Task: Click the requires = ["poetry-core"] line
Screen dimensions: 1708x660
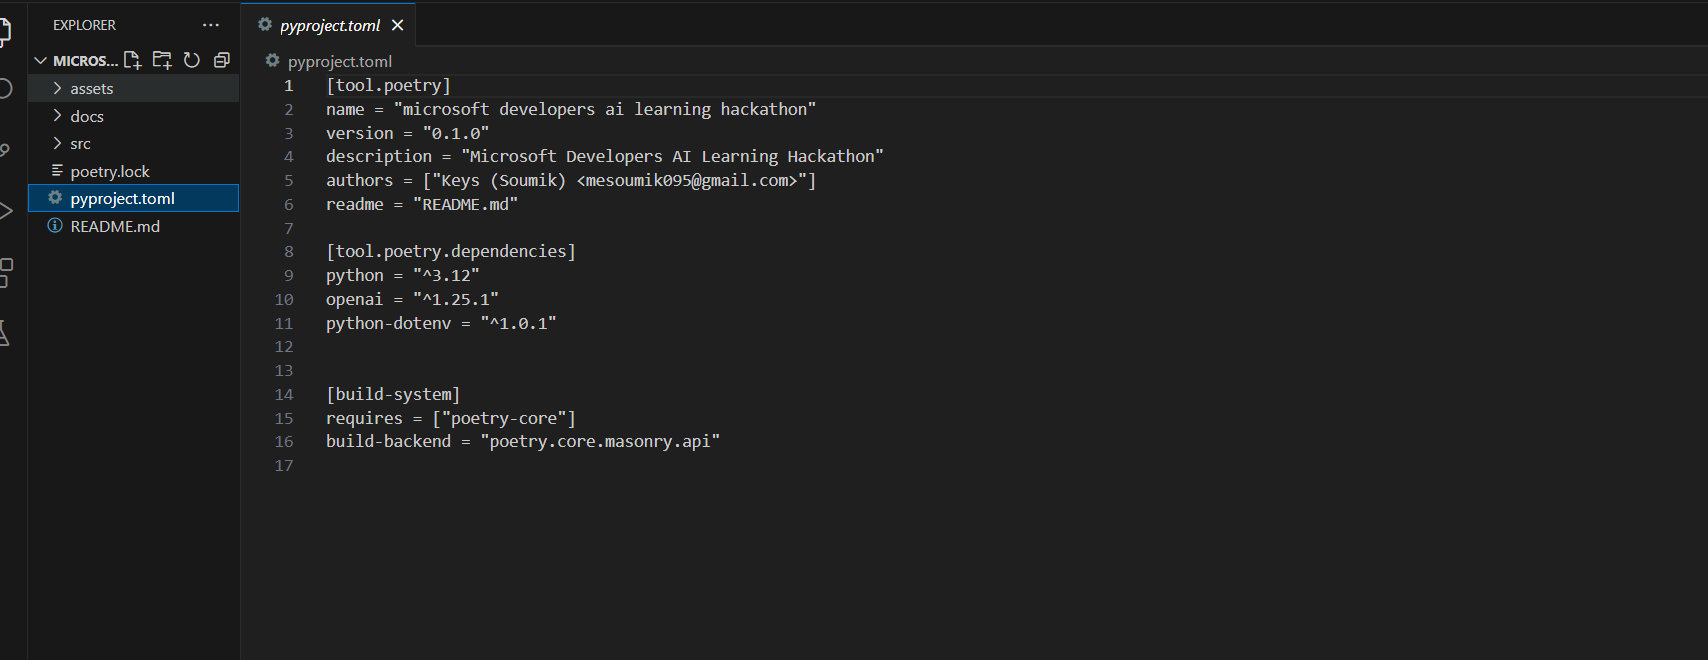Action: (451, 418)
